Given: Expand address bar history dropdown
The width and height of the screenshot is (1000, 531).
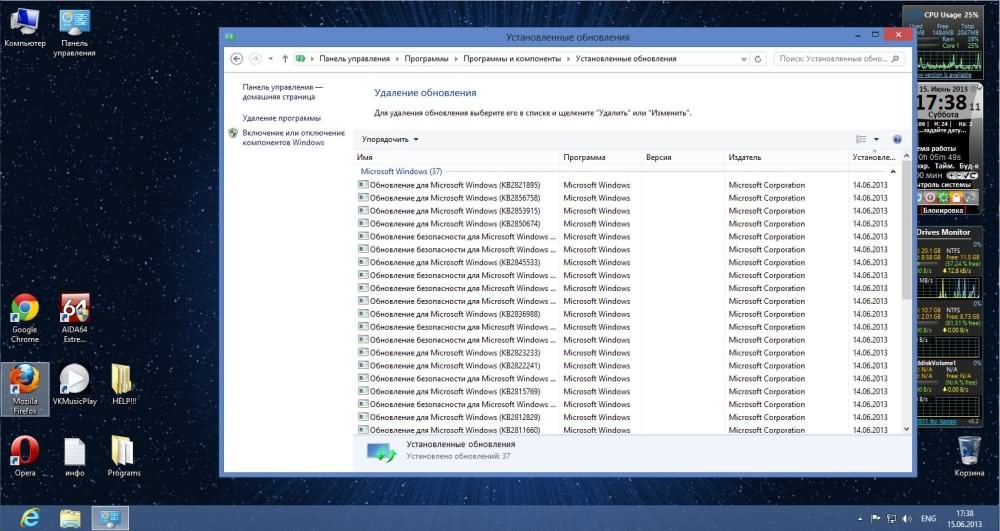Looking at the screenshot, I should tap(747, 59).
